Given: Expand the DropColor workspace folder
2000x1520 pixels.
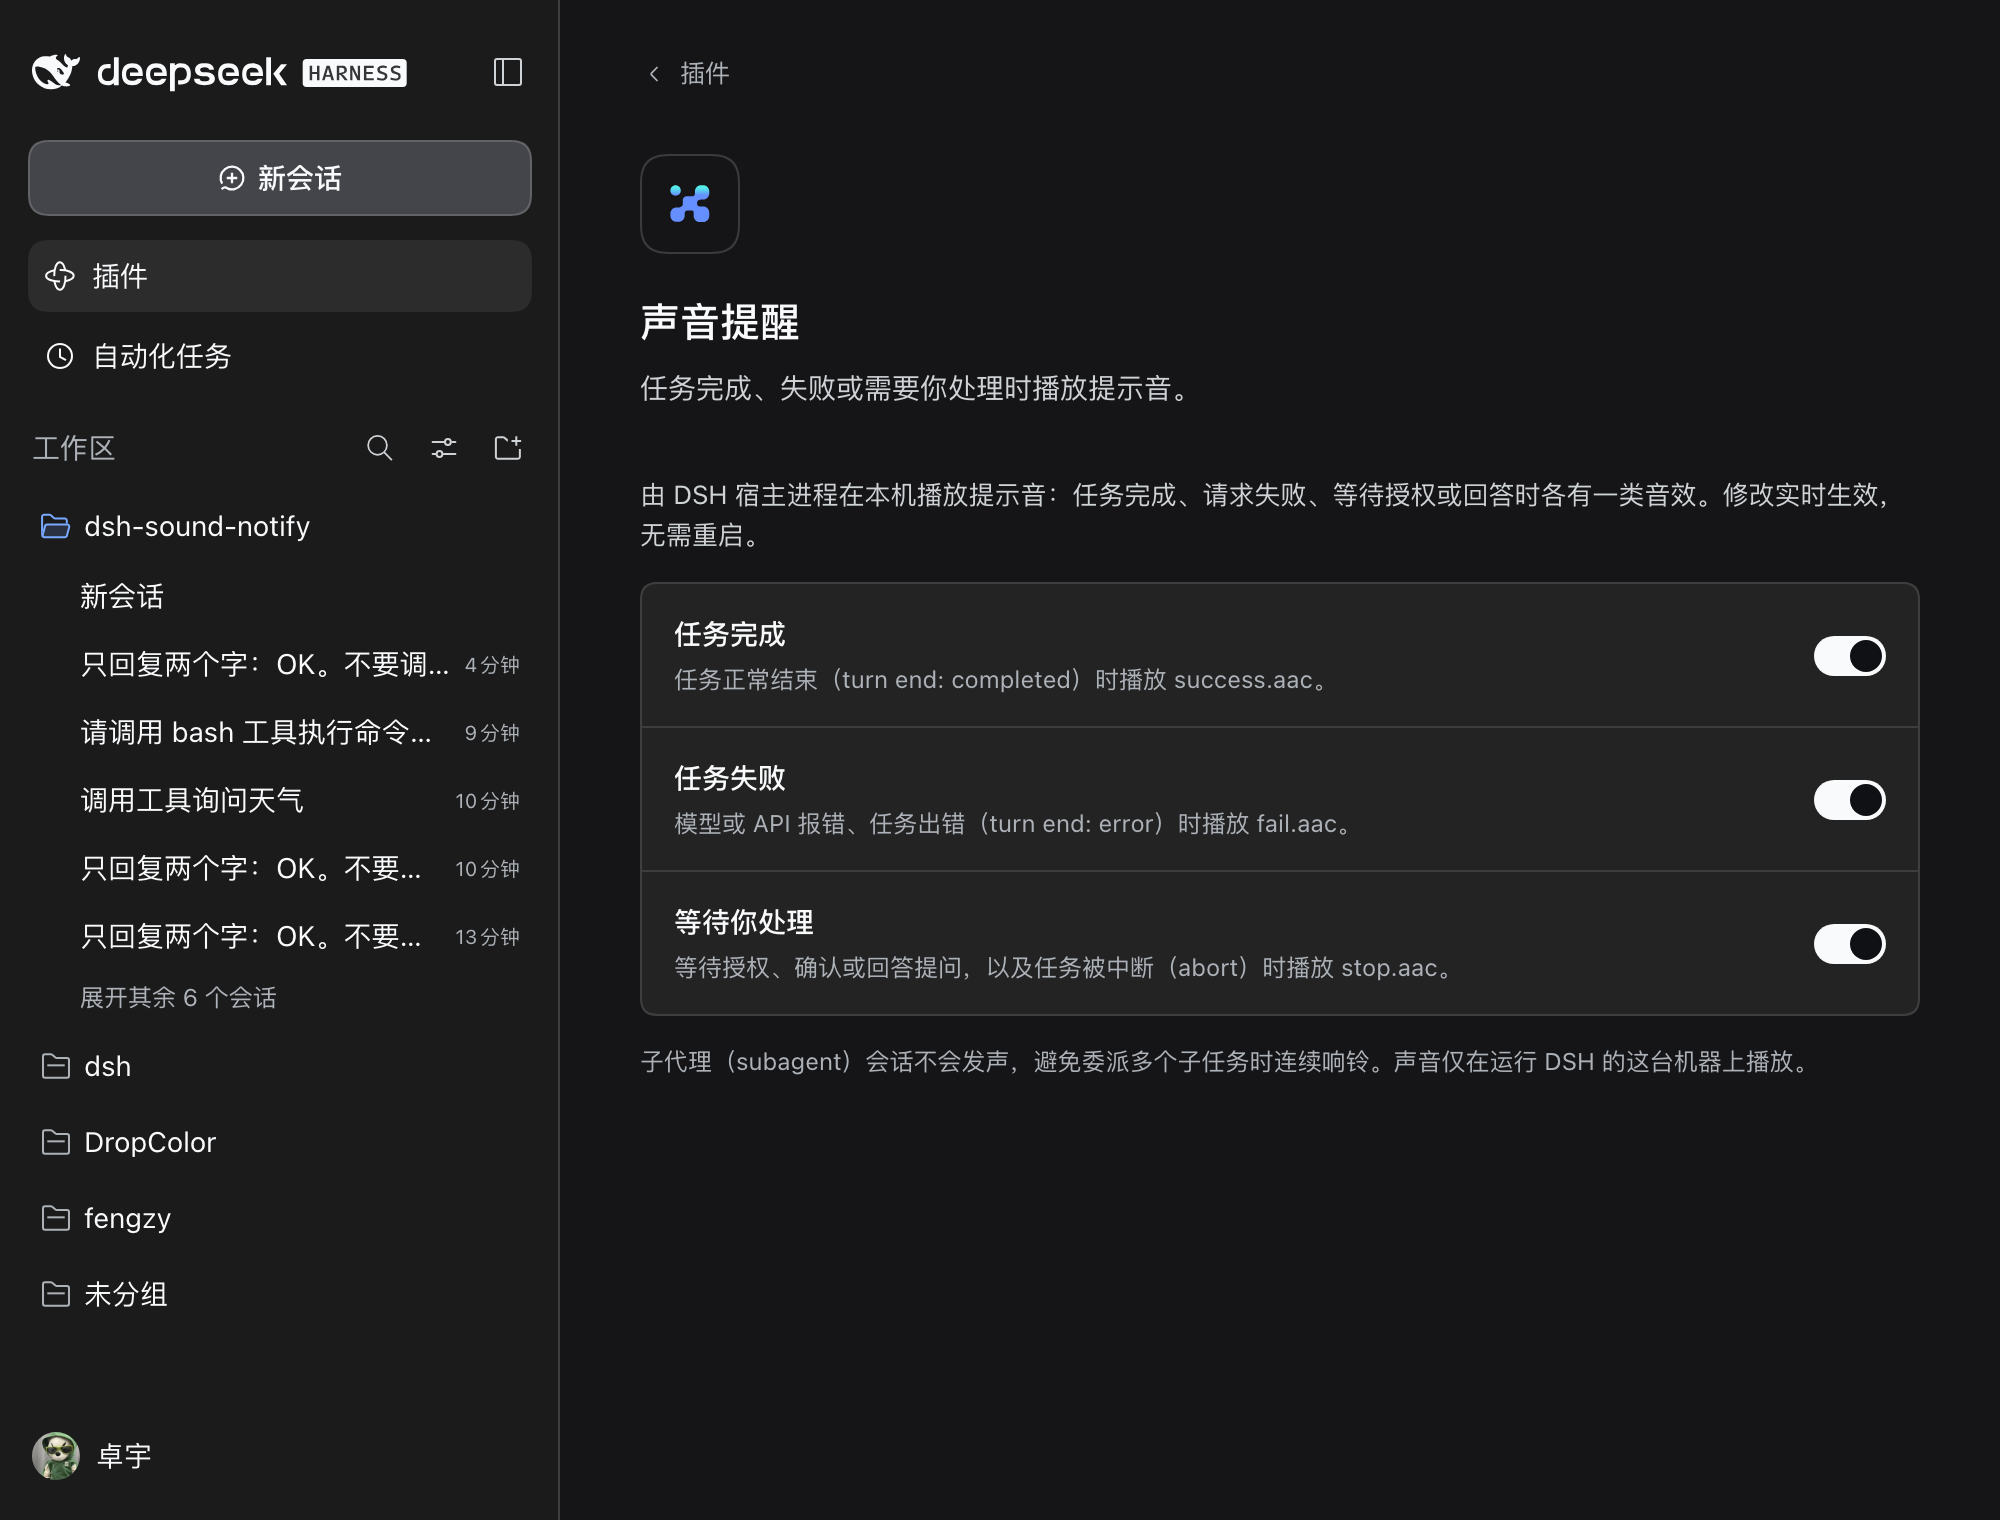Looking at the screenshot, I should pos(280,1142).
